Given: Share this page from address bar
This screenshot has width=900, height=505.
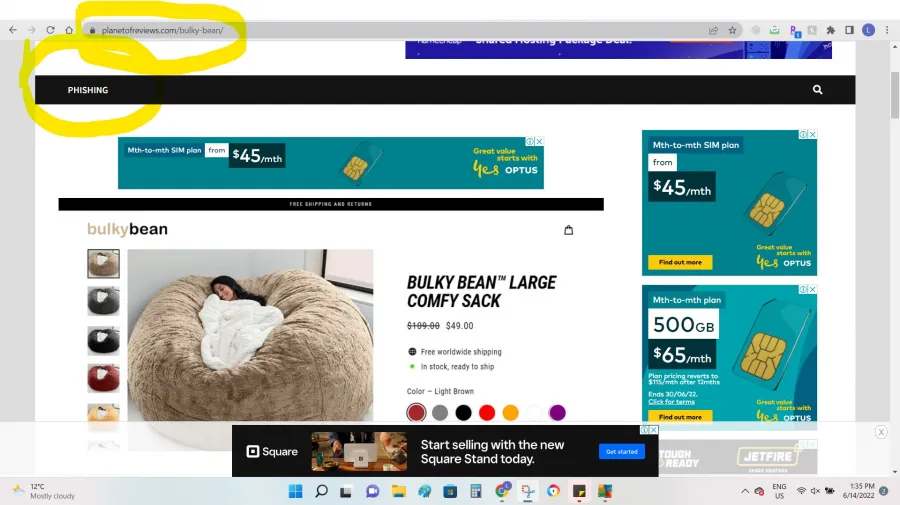Looking at the screenshot, I should [713, 30].
